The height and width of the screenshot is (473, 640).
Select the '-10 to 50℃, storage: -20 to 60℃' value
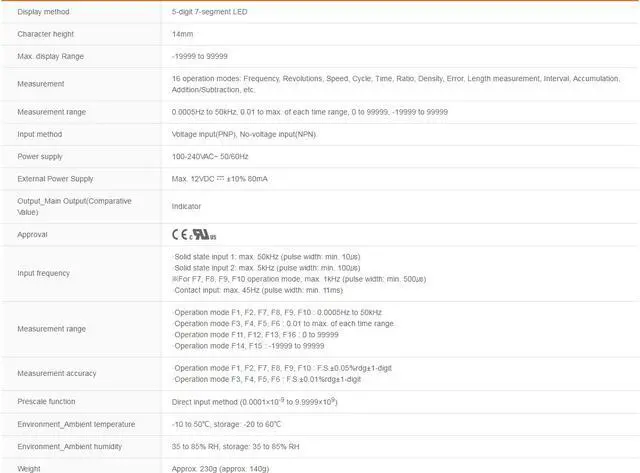tap(227, 424)
